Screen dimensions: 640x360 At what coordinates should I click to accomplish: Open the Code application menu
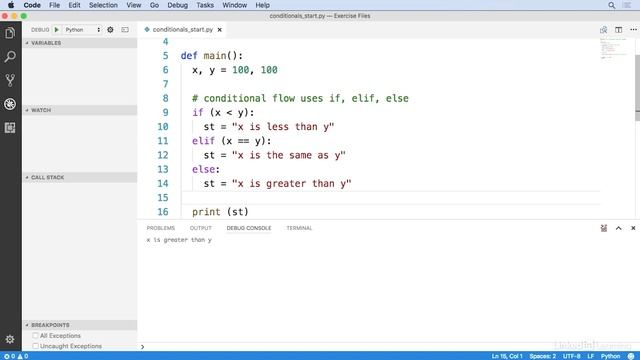click(x=32, y=5)
